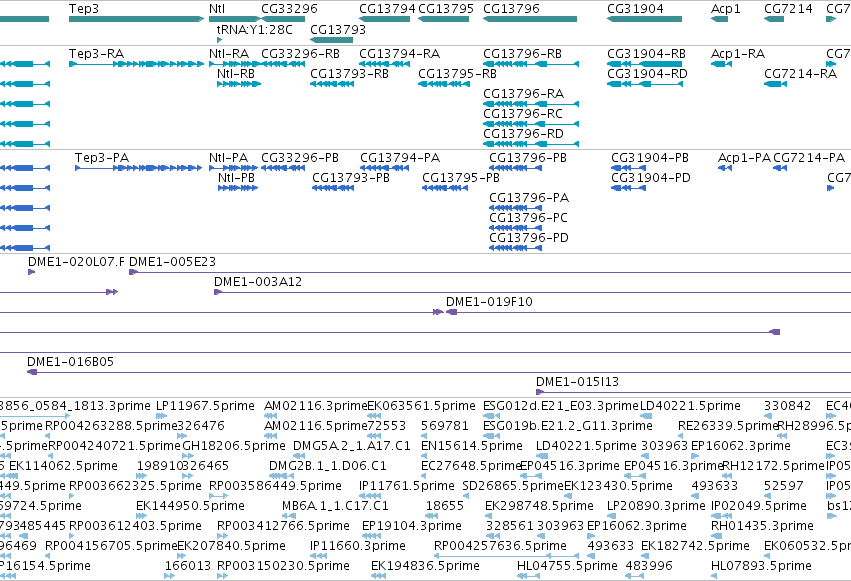Click the CG31904-PD protein label

[x=651, y=178]
